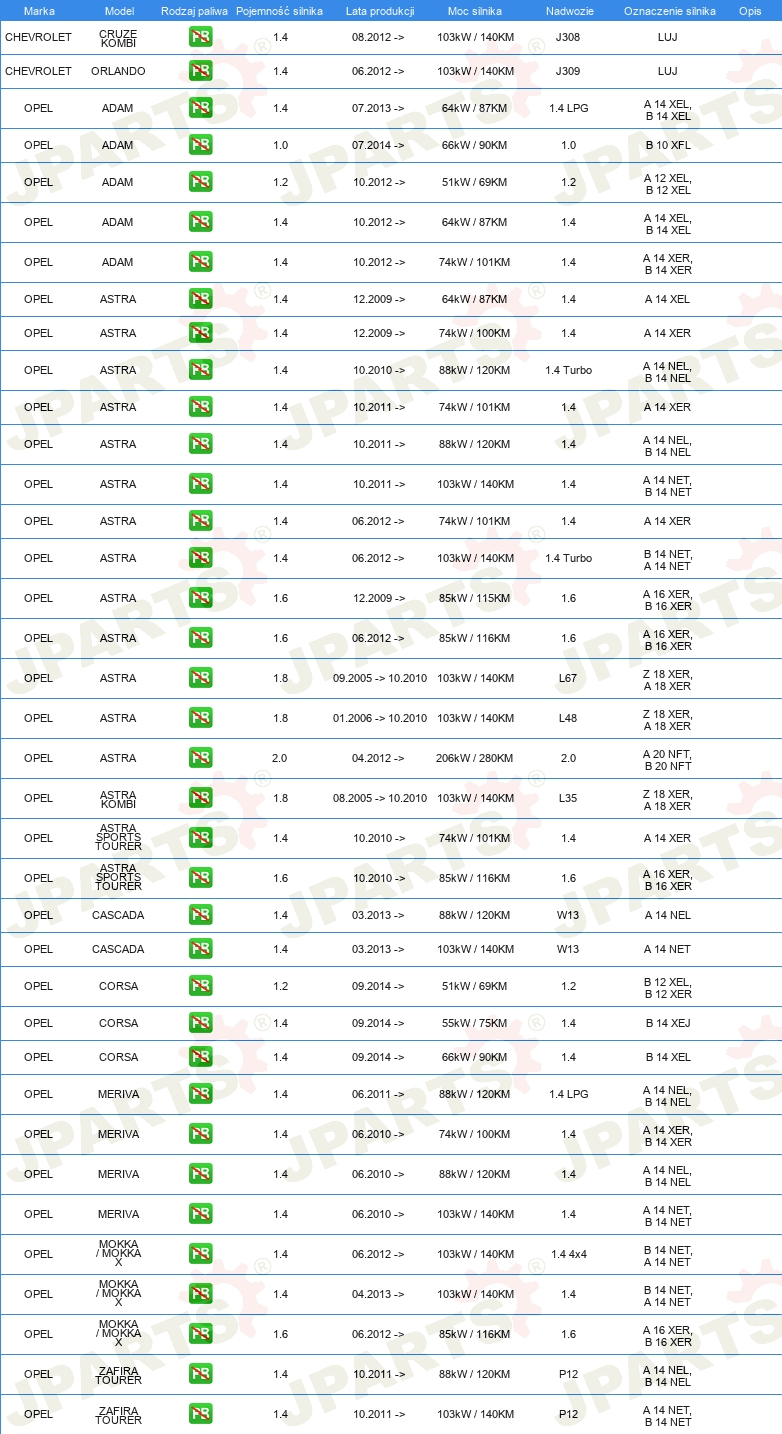Click the fuel icon in the Cascada A 14 NET row
Viewport: 782px width, 1434px height.
coord(200,949)
